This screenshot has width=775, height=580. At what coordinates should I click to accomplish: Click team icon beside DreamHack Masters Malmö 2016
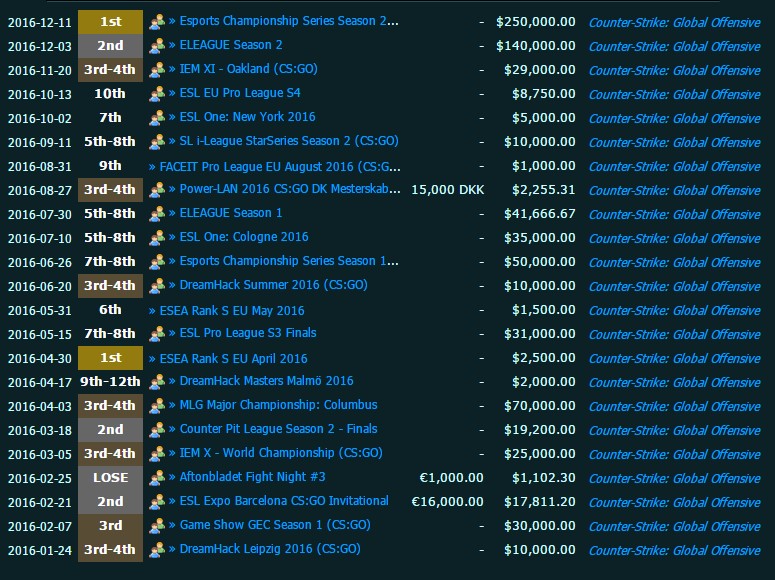pyautogui.click(x=157, y=382)
